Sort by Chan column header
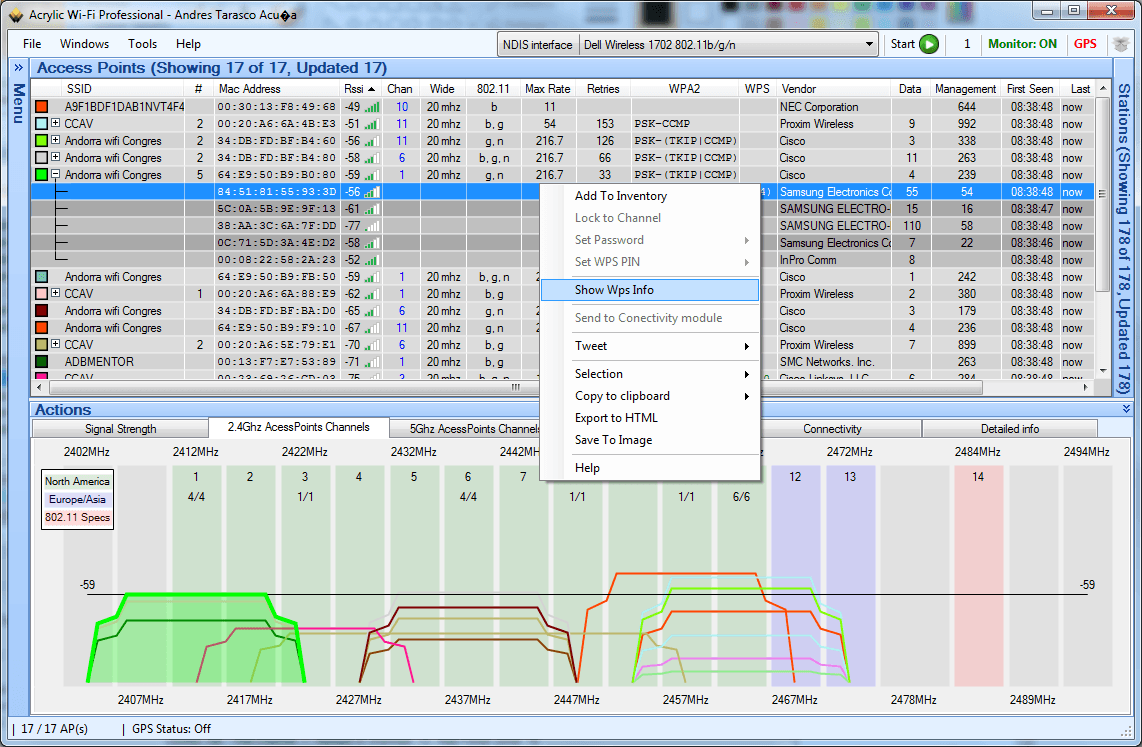 [x=401, y=89]
